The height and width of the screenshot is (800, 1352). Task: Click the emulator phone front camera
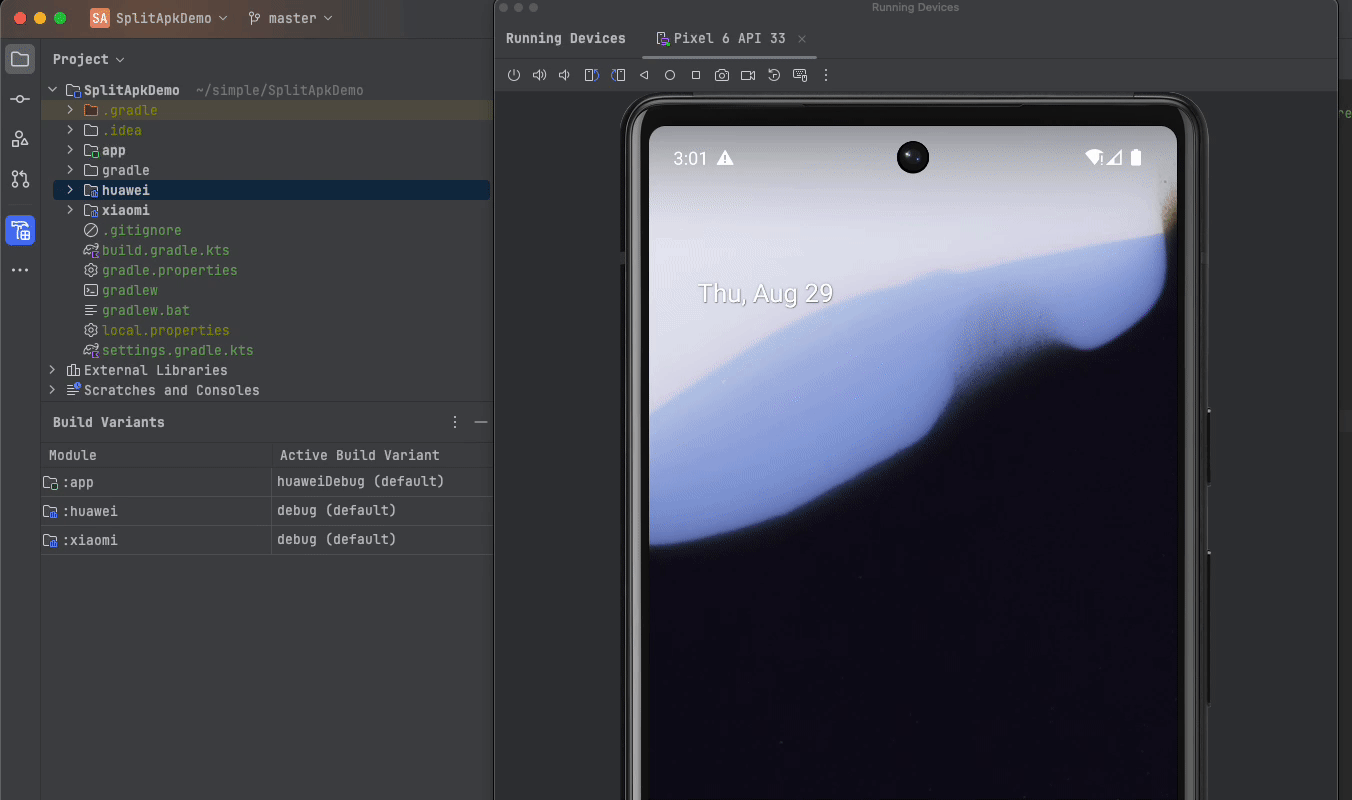click(913, 157)
